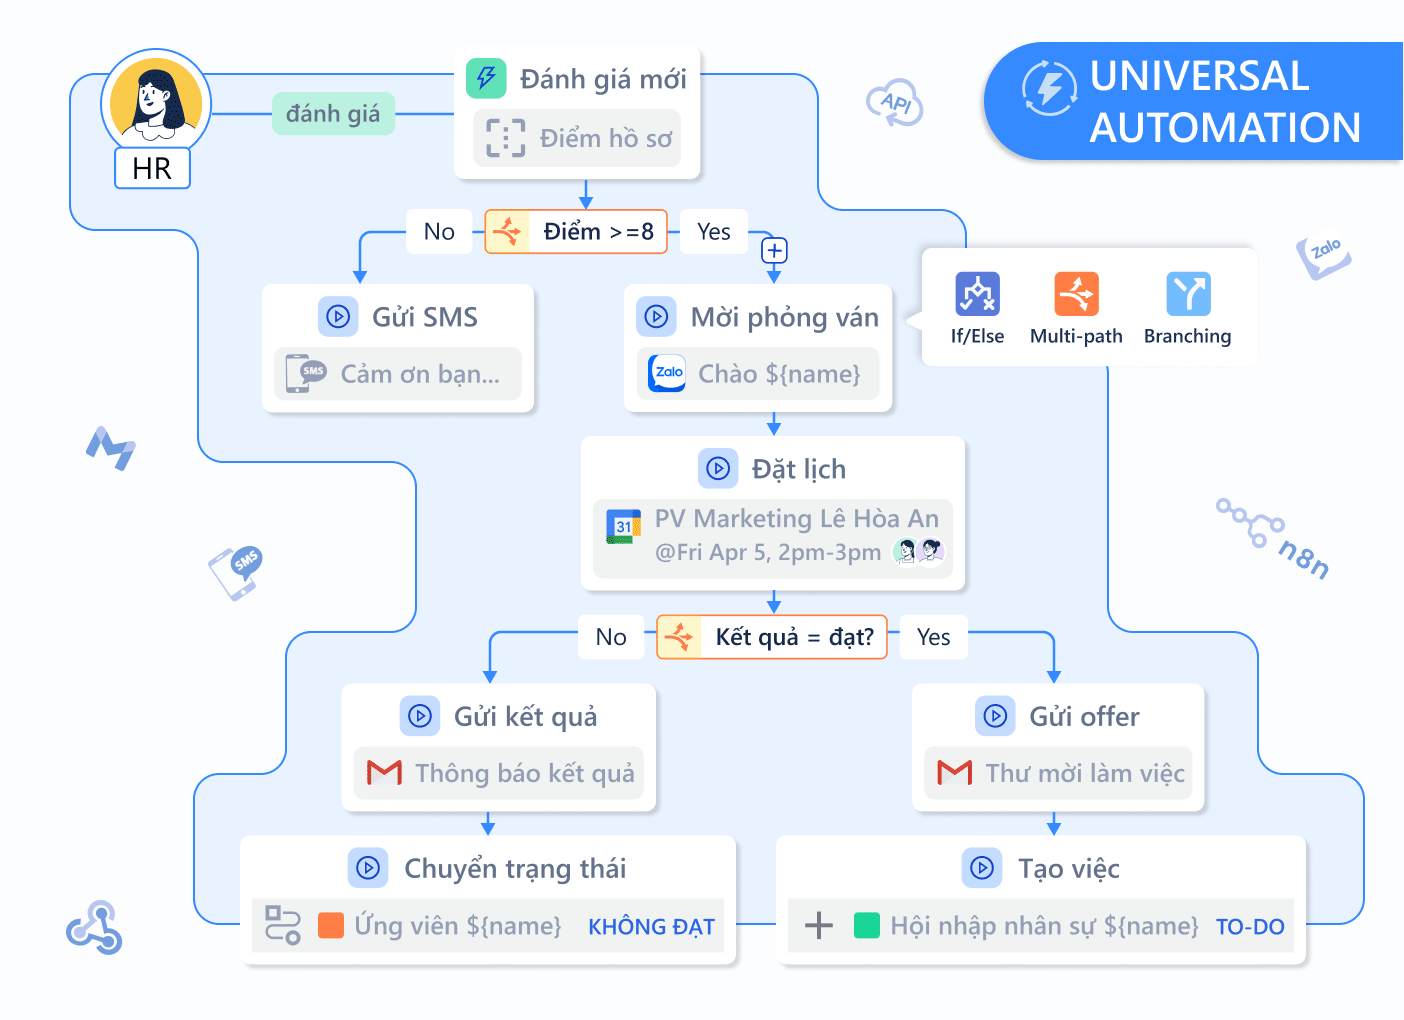Select the Yes branch of Kết quả = đạt?
1404x1020 pixels.
(934, 637)
